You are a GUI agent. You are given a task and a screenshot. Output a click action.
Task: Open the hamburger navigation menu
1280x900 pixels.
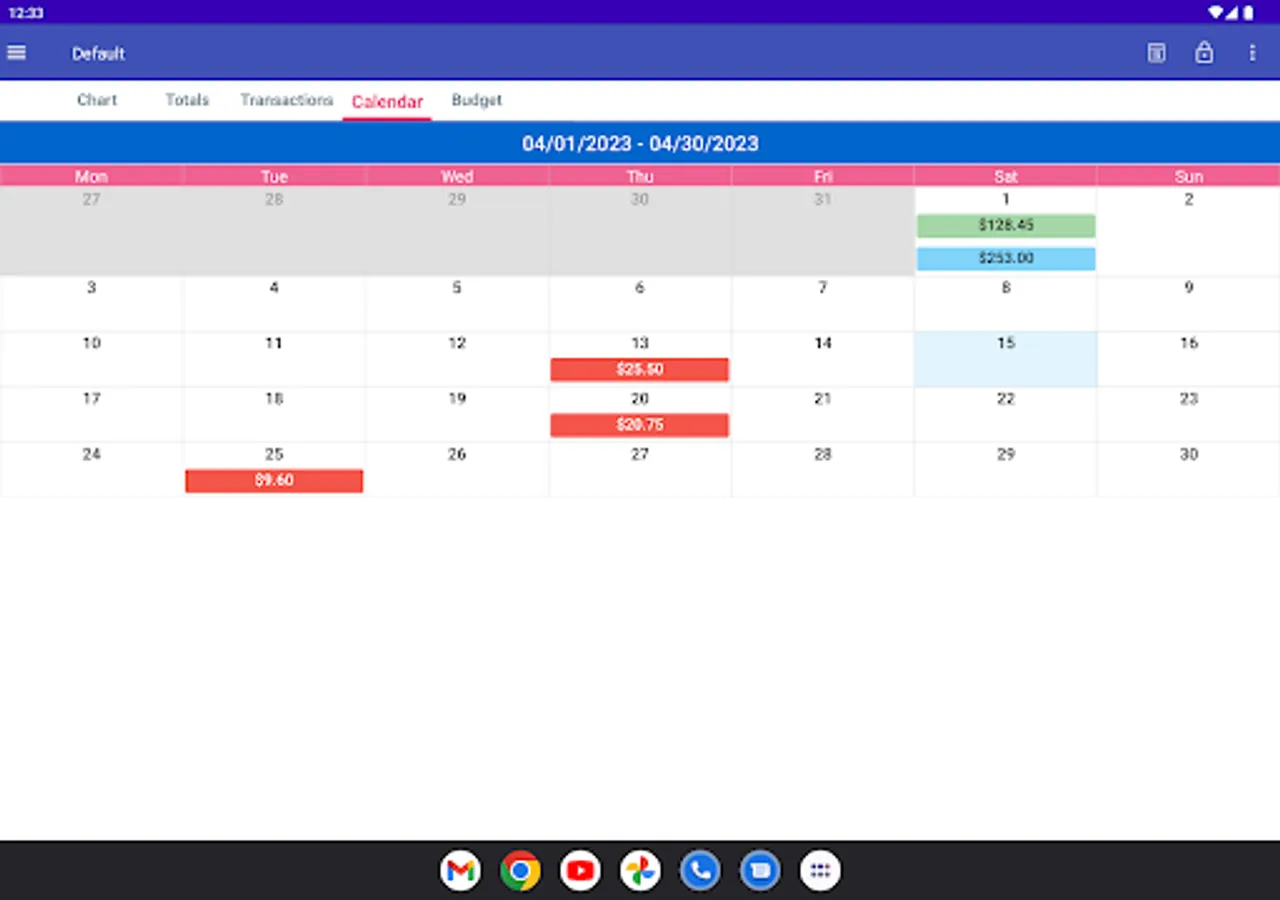tap(17, 53)
